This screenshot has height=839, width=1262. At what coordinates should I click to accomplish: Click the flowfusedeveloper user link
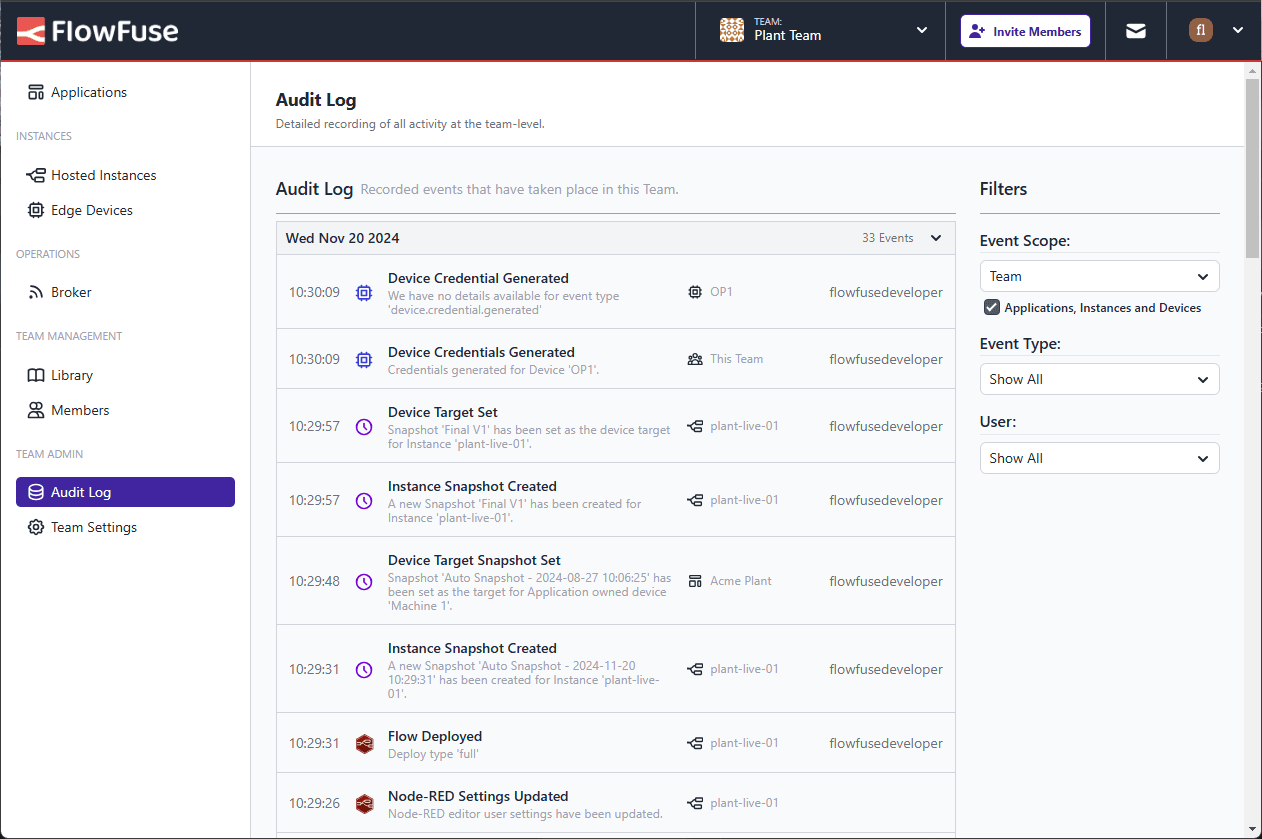click(886, 291)
